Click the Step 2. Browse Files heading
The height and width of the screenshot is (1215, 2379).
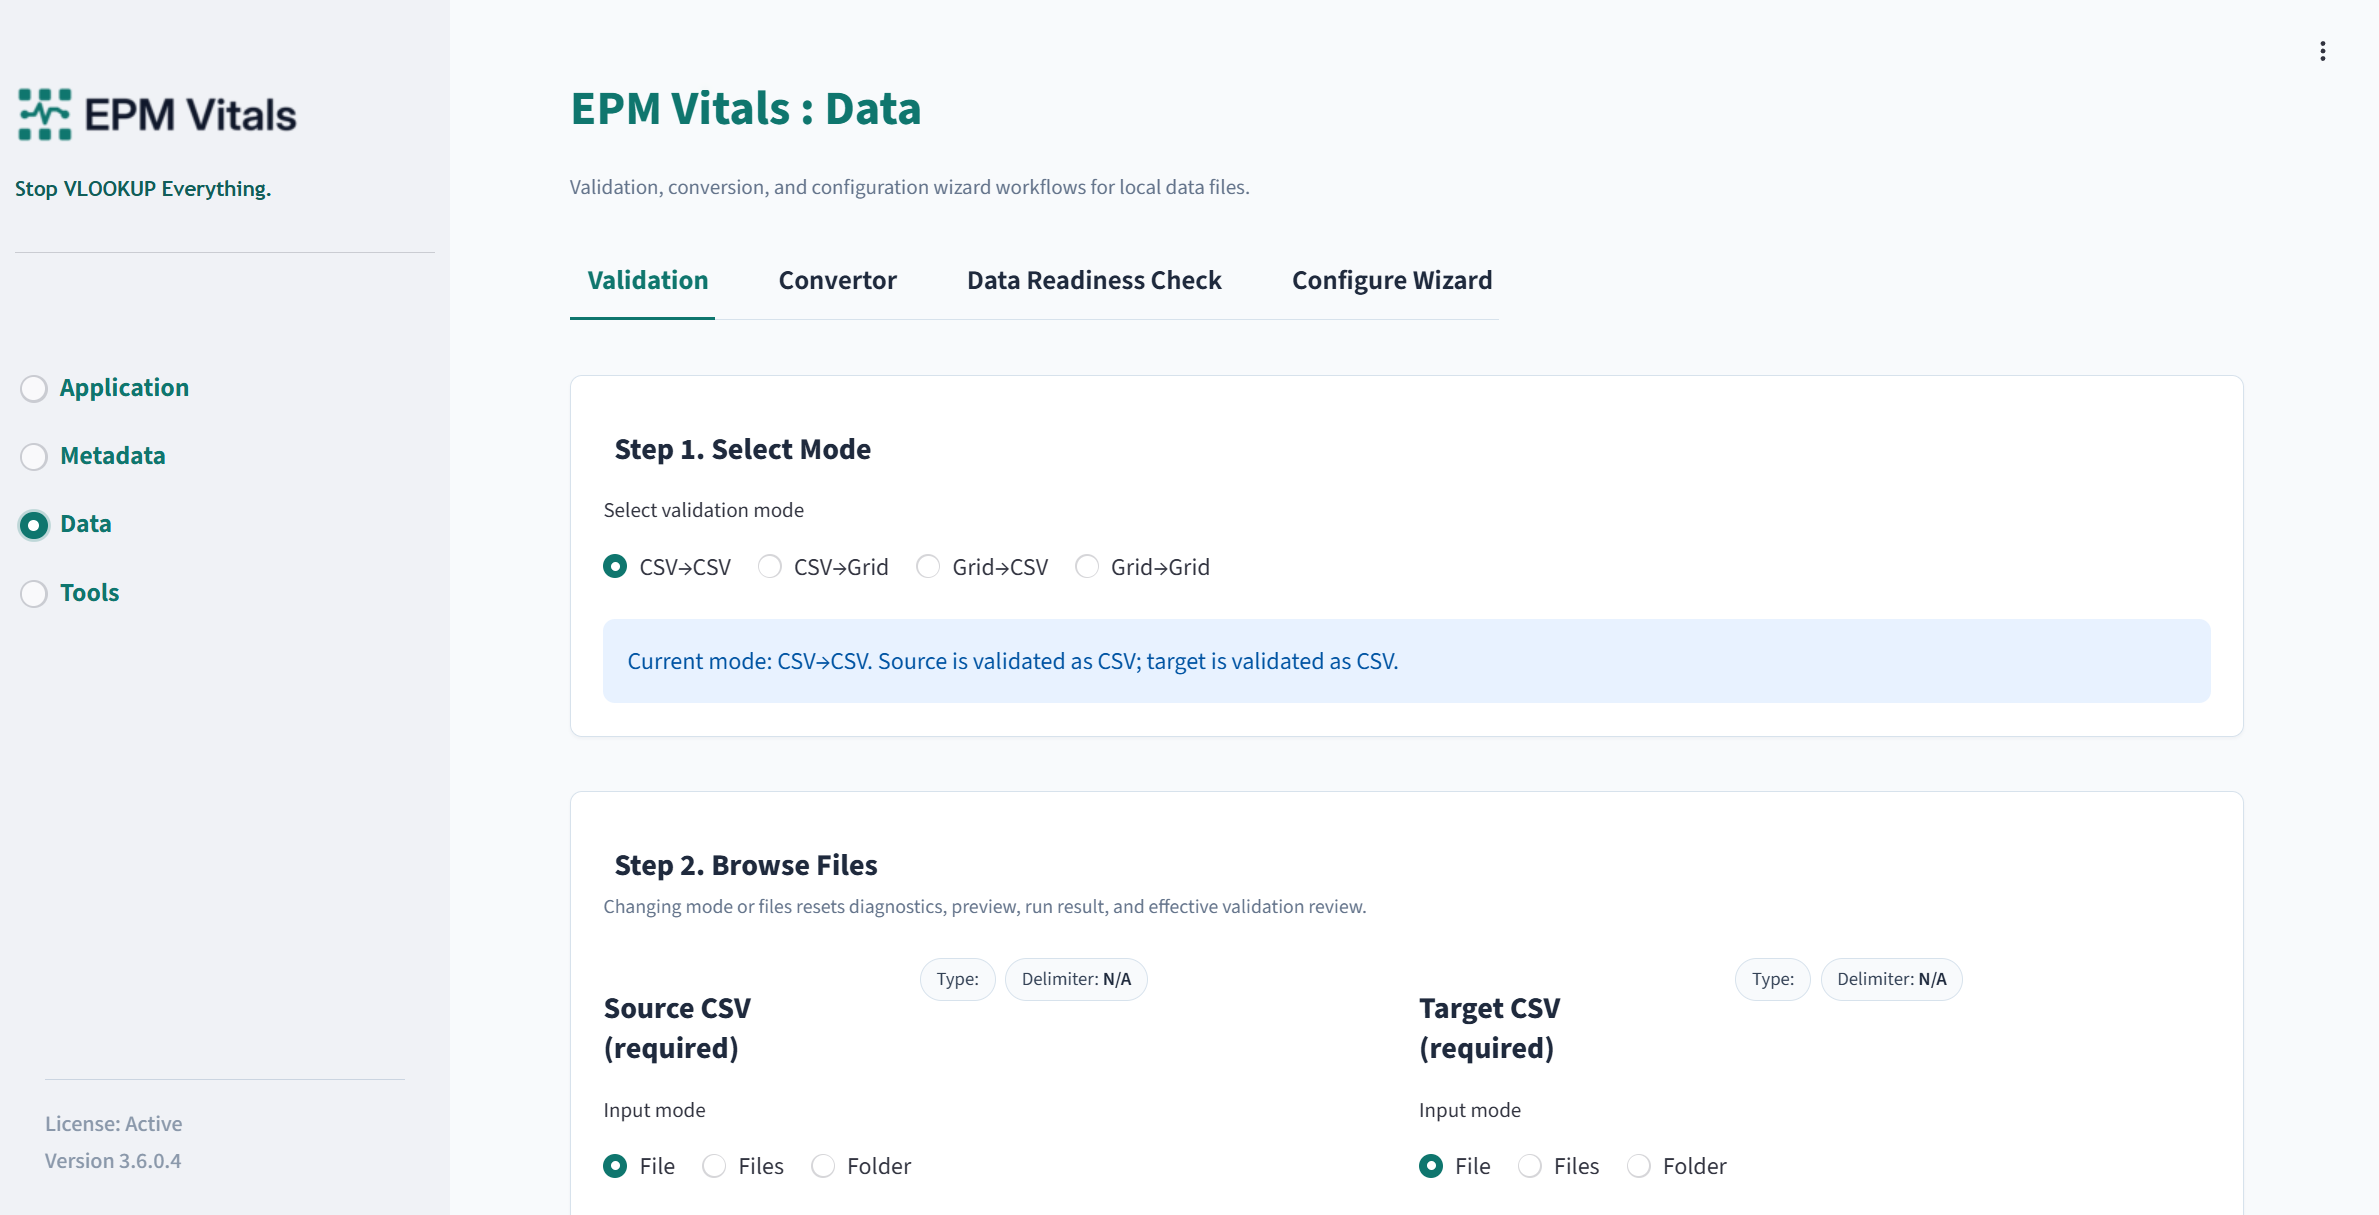point(746,865)
